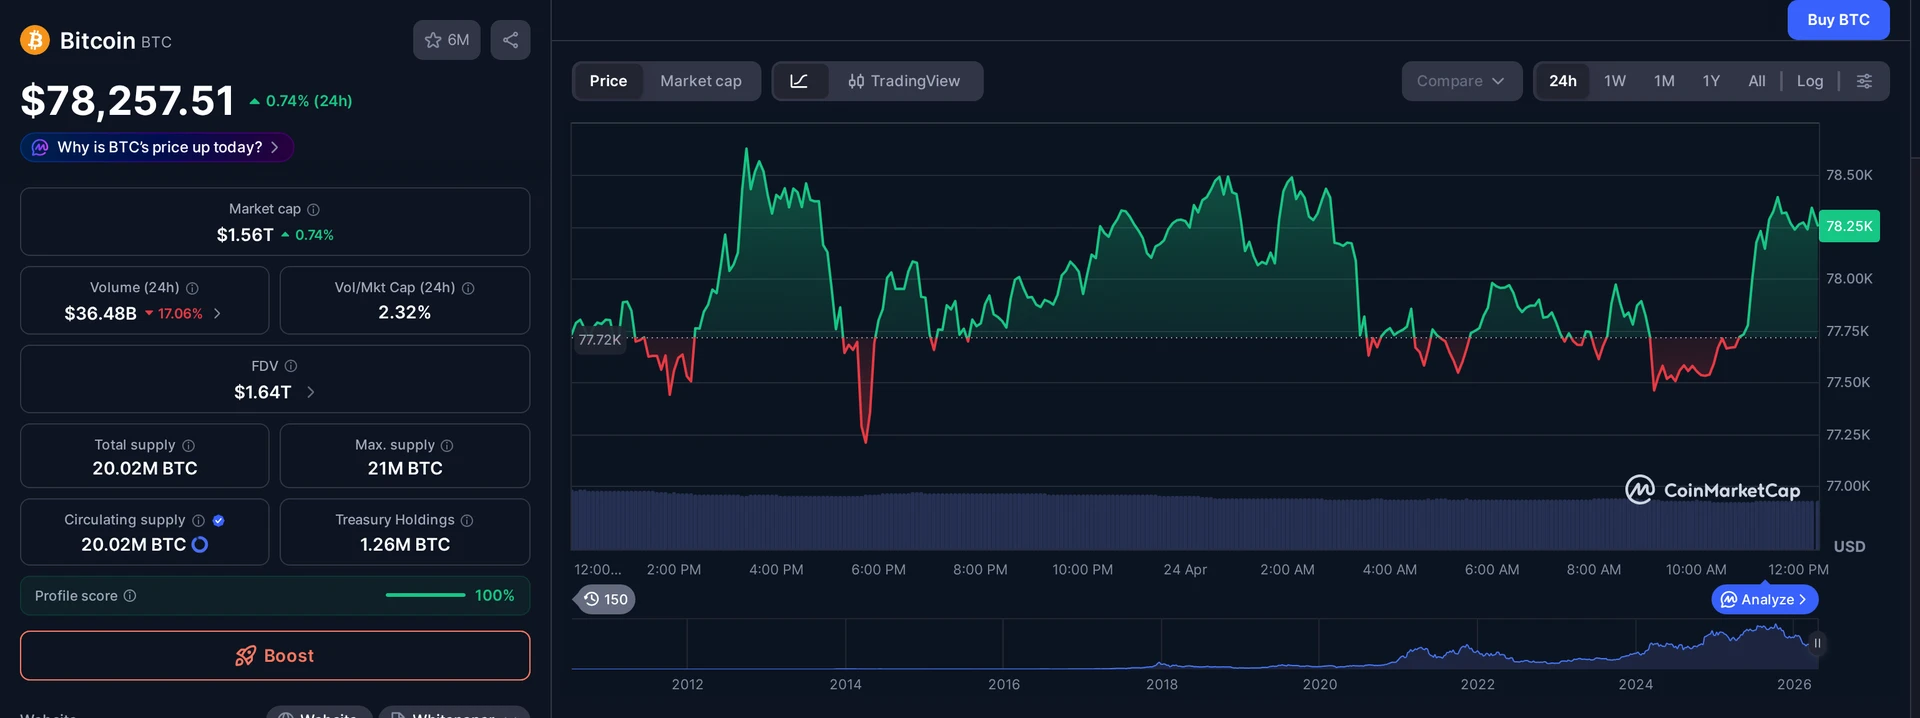Open 'Why is BTC's price up today?'
The width and height of the screenshot is (1920, 718).
pyautogui.click(x=157, y=147)
